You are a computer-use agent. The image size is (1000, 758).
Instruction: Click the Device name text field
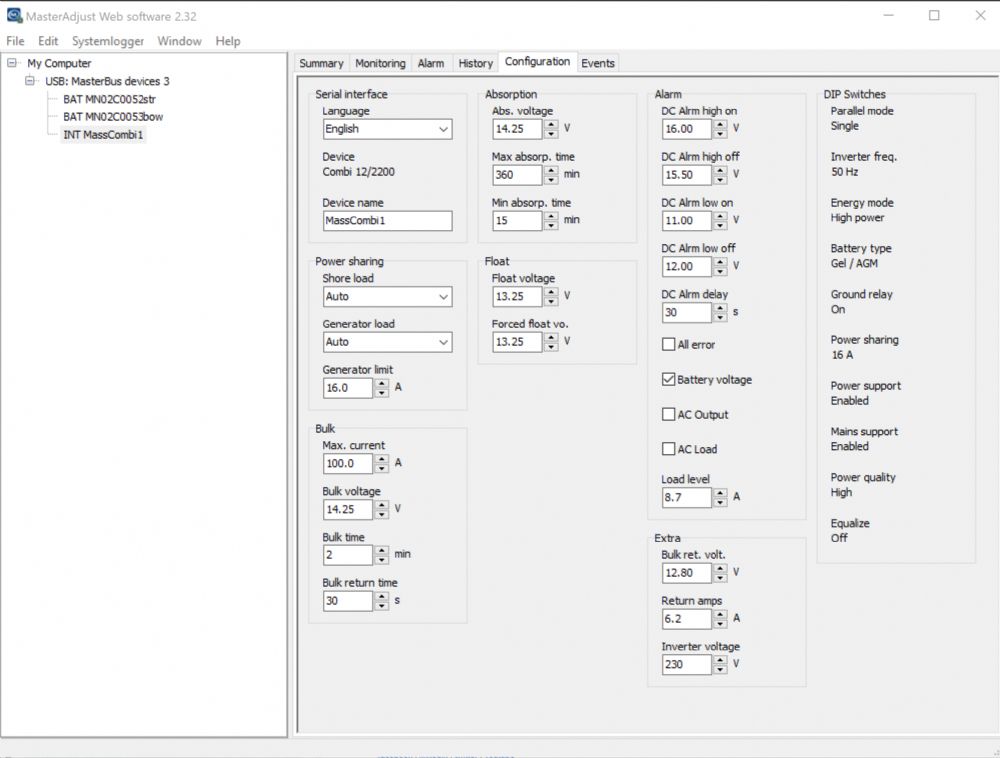coord(387,221)
